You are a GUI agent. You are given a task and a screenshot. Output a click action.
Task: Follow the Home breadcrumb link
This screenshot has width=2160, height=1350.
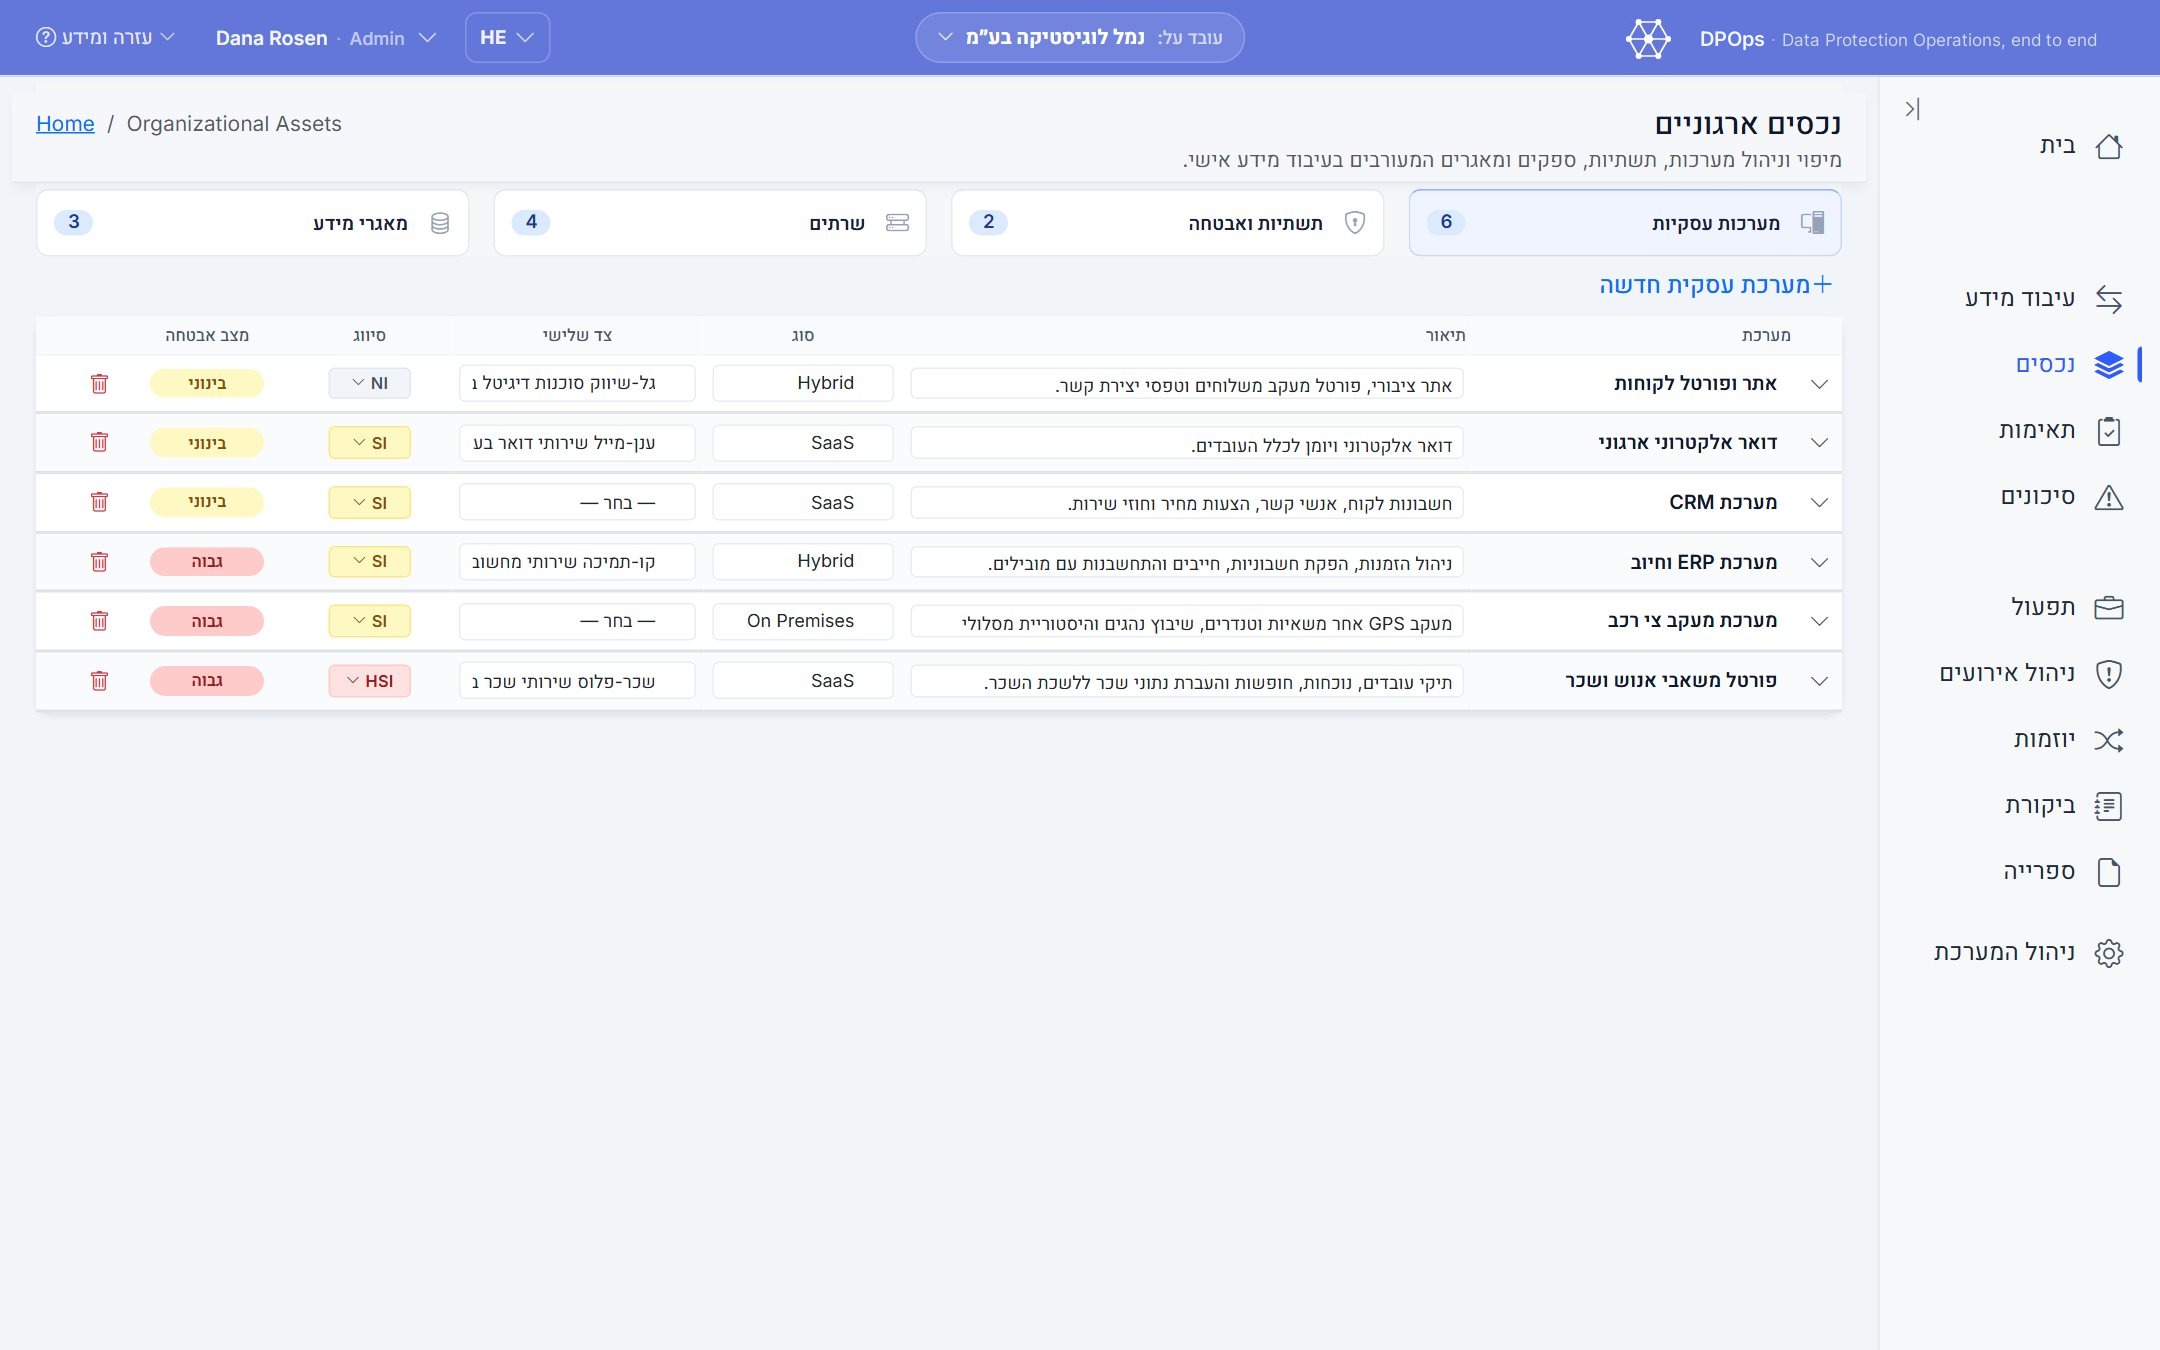tap(65, 124)
